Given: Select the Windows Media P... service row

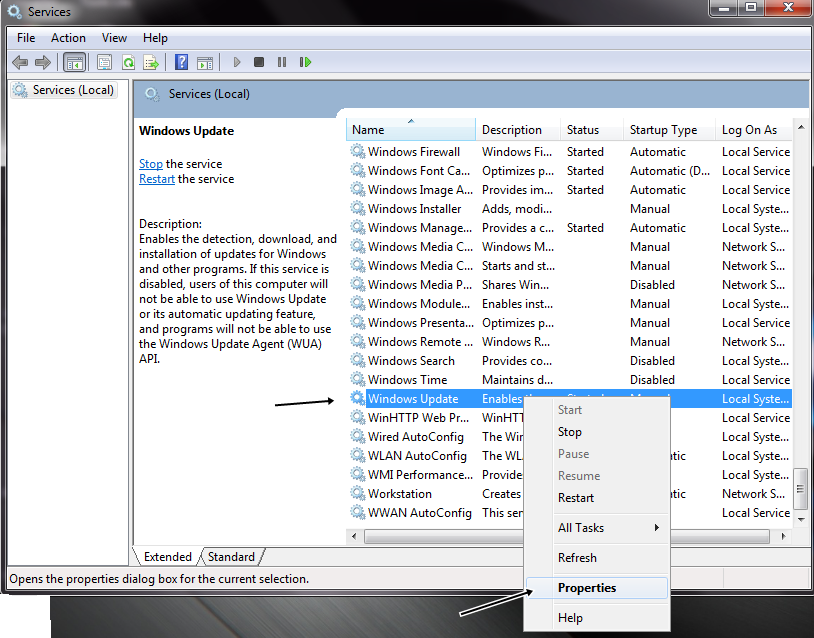Looking at the screenshot, I should [569, 284].
